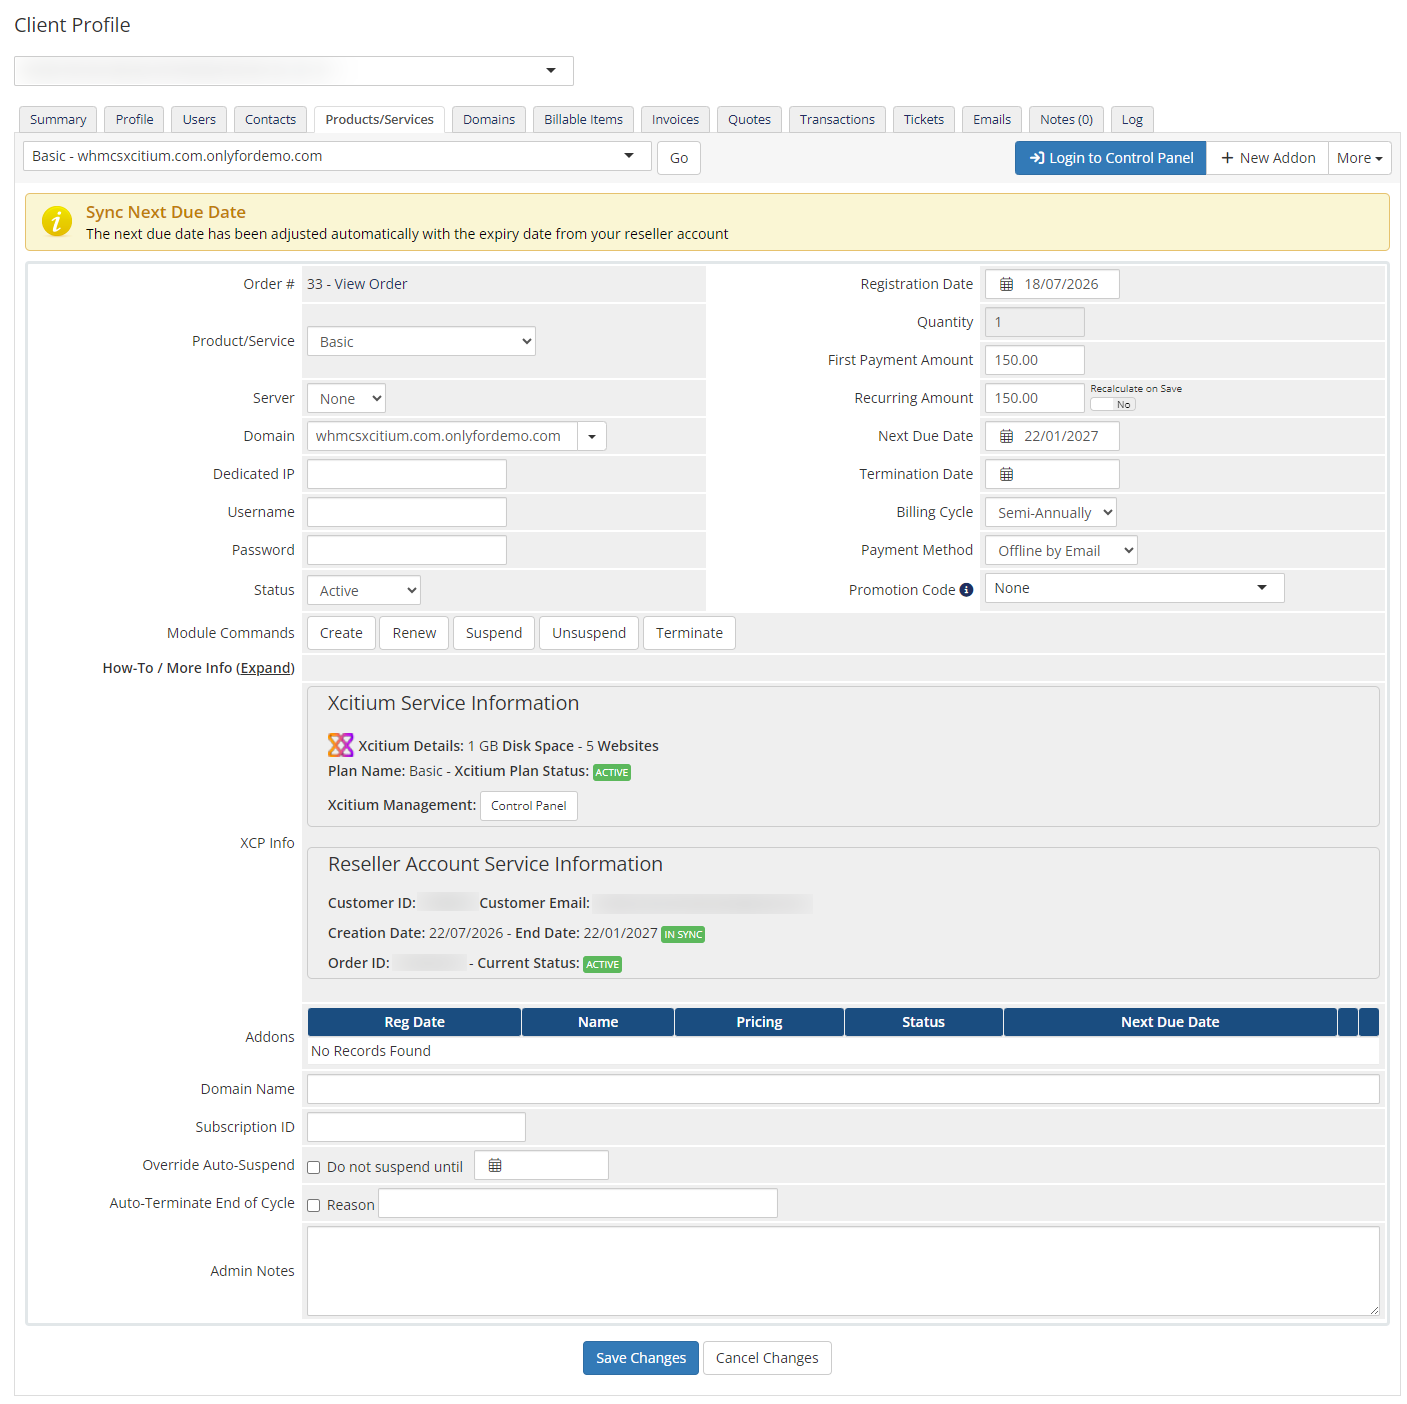Run the Unsuspend module command
This screenshot has height=1404, width=1407.
pyautogui.click(x=589, y=633)
